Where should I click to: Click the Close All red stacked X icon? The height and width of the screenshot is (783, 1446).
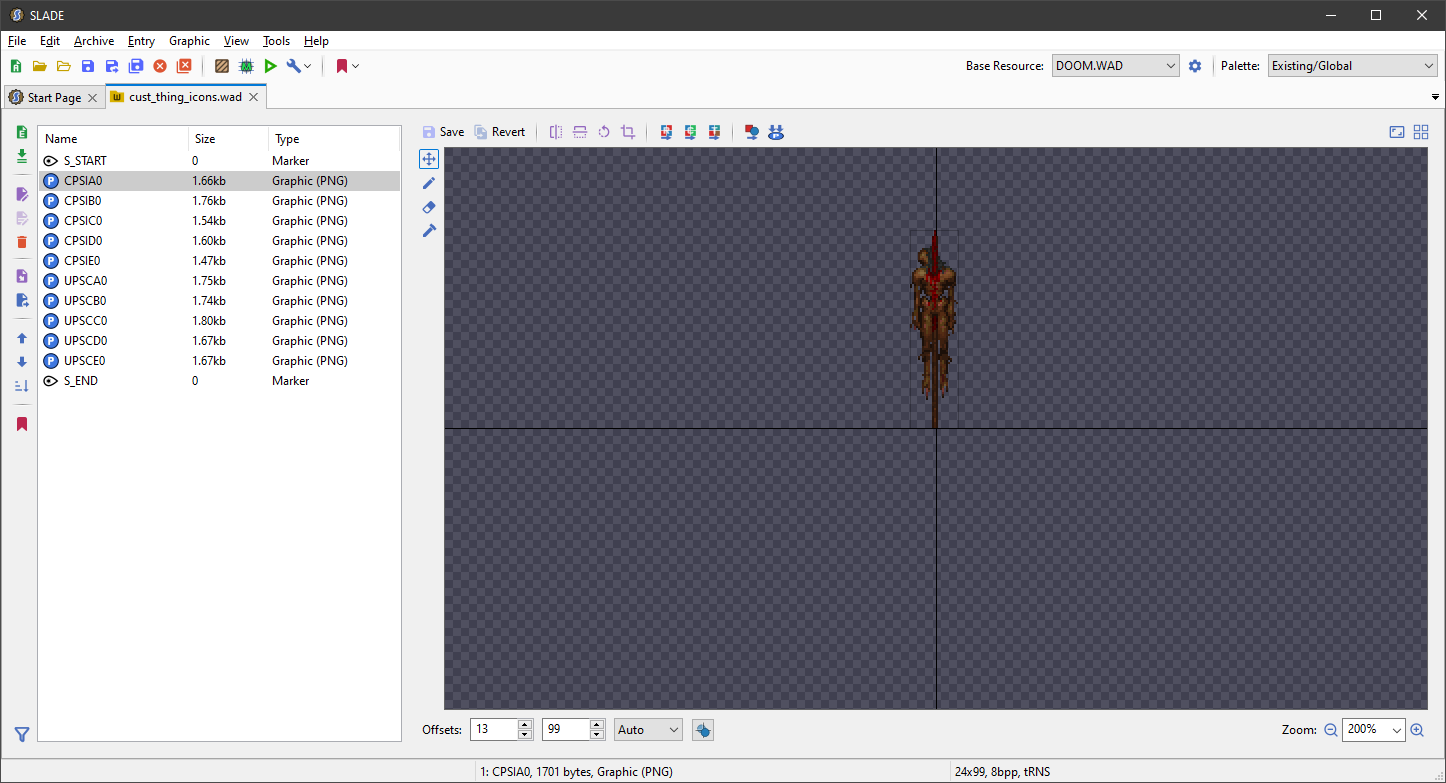[x=184, y=66]
